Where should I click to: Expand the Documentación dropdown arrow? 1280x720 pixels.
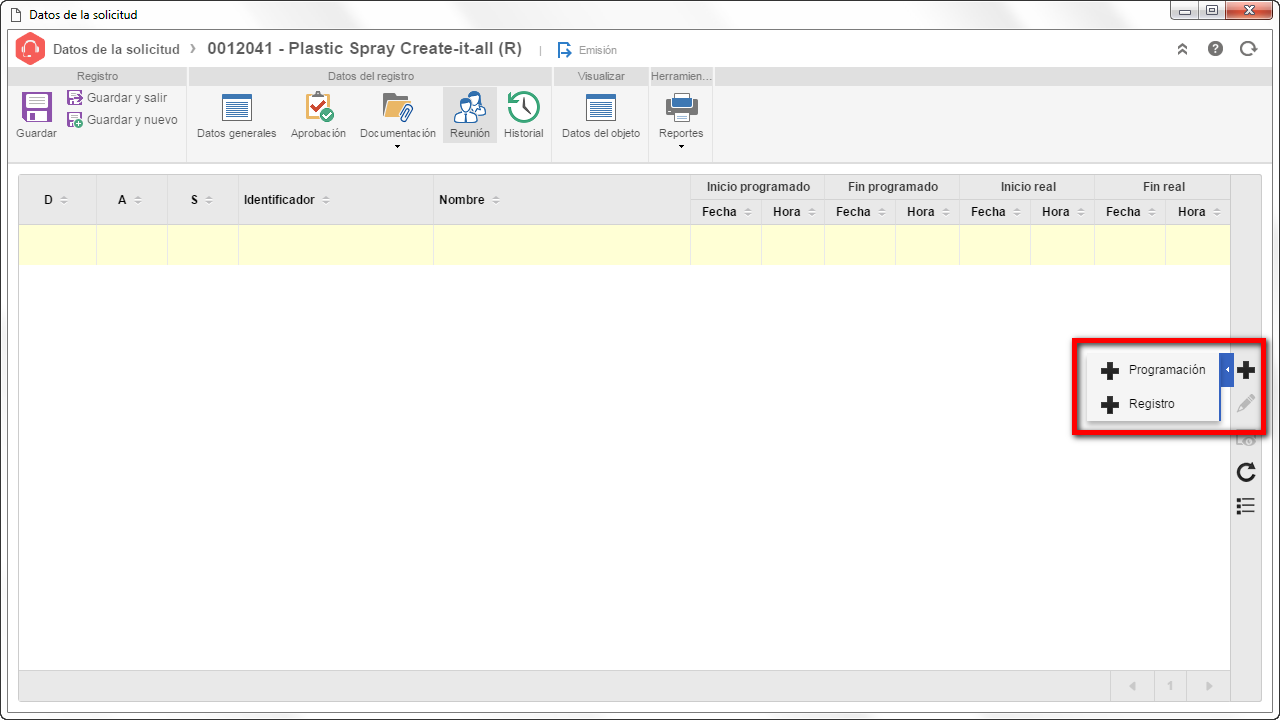(398, 147)
